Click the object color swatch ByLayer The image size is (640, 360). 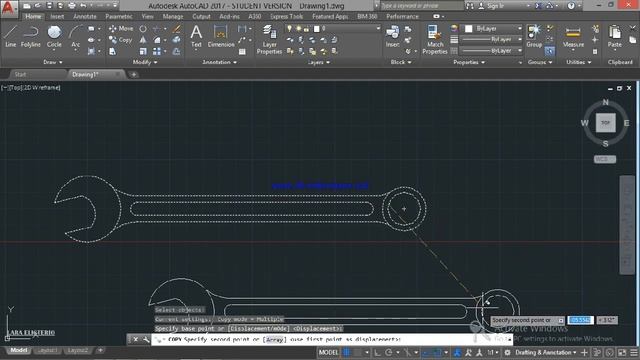(469, 29)
